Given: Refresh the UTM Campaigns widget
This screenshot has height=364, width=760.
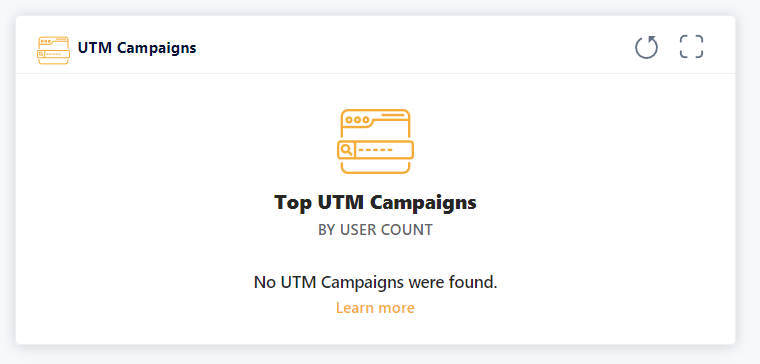Looking at the screenshot, I should (x=647, y=47).
